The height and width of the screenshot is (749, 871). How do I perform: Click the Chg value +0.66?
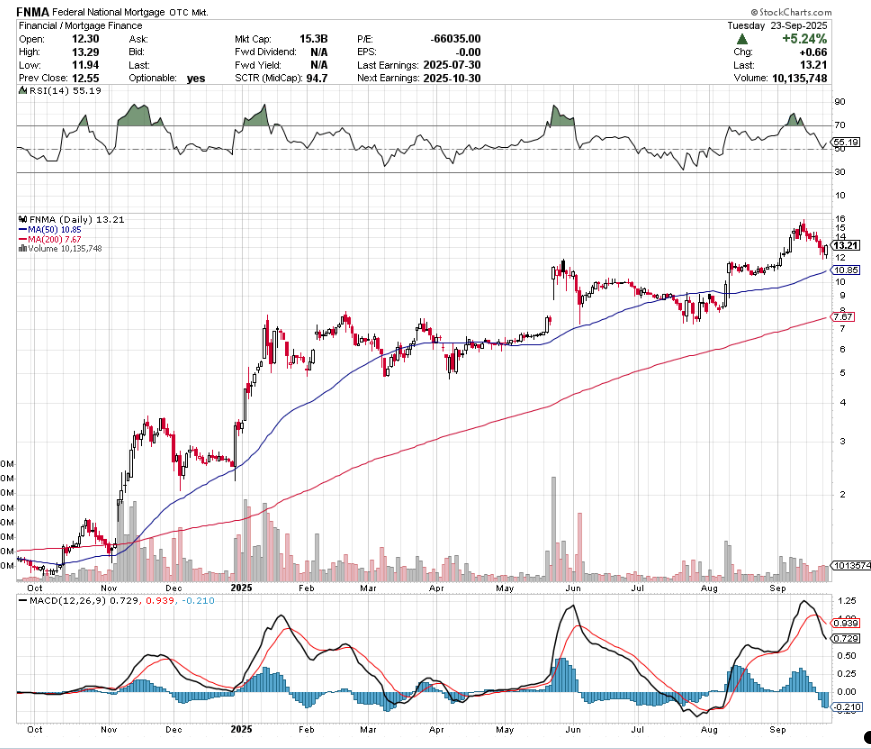tap(813, 52)
